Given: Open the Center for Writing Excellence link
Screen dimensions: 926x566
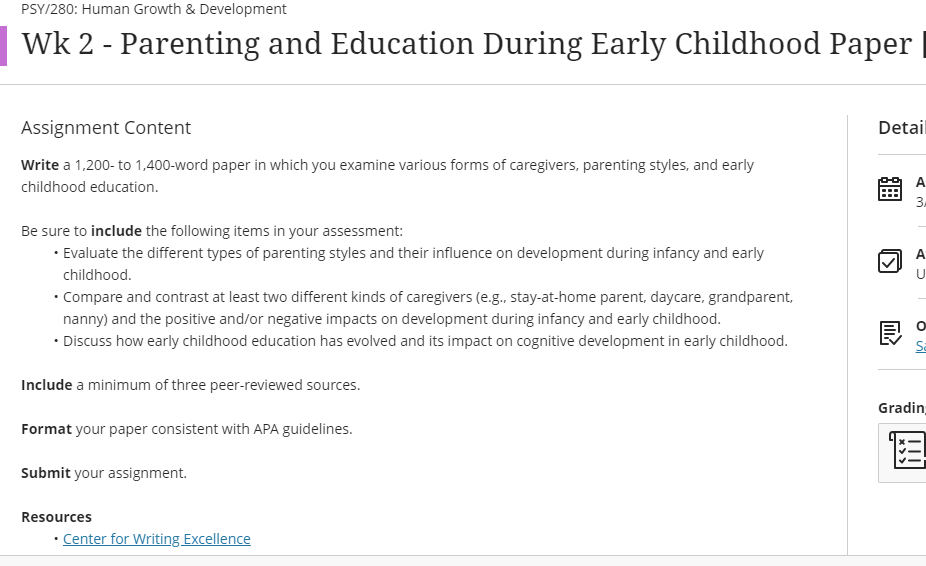Looking at the screenshot, I should [x=156, y=539].
